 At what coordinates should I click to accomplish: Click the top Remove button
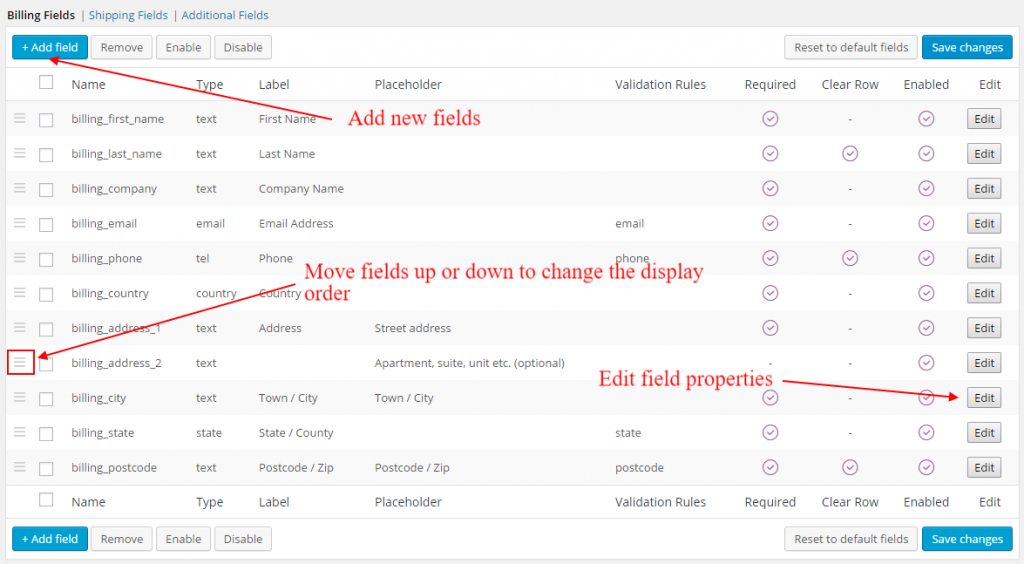[121, 47]
